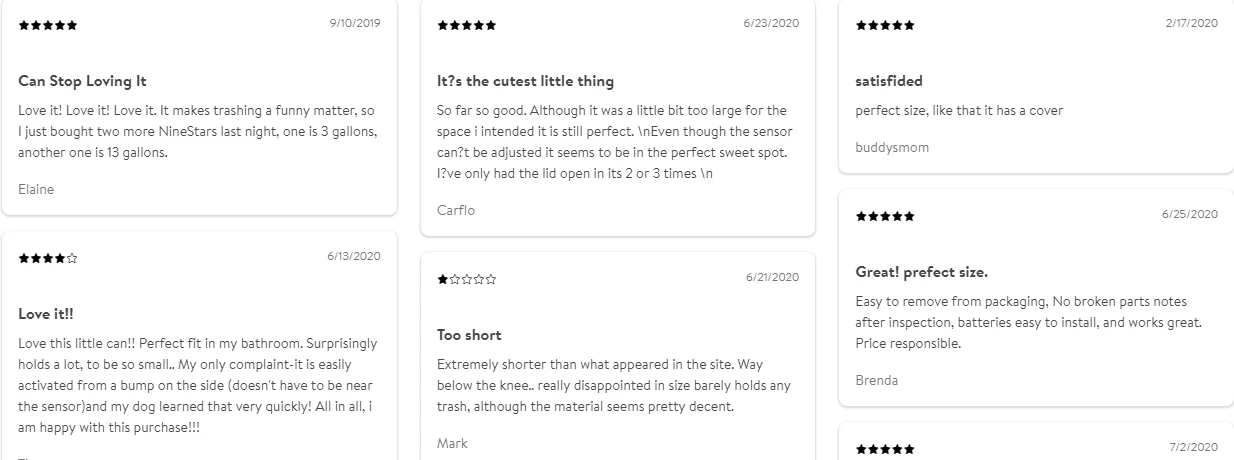Click the review text starting 'Extremely shorter than'

click(613, 385)
